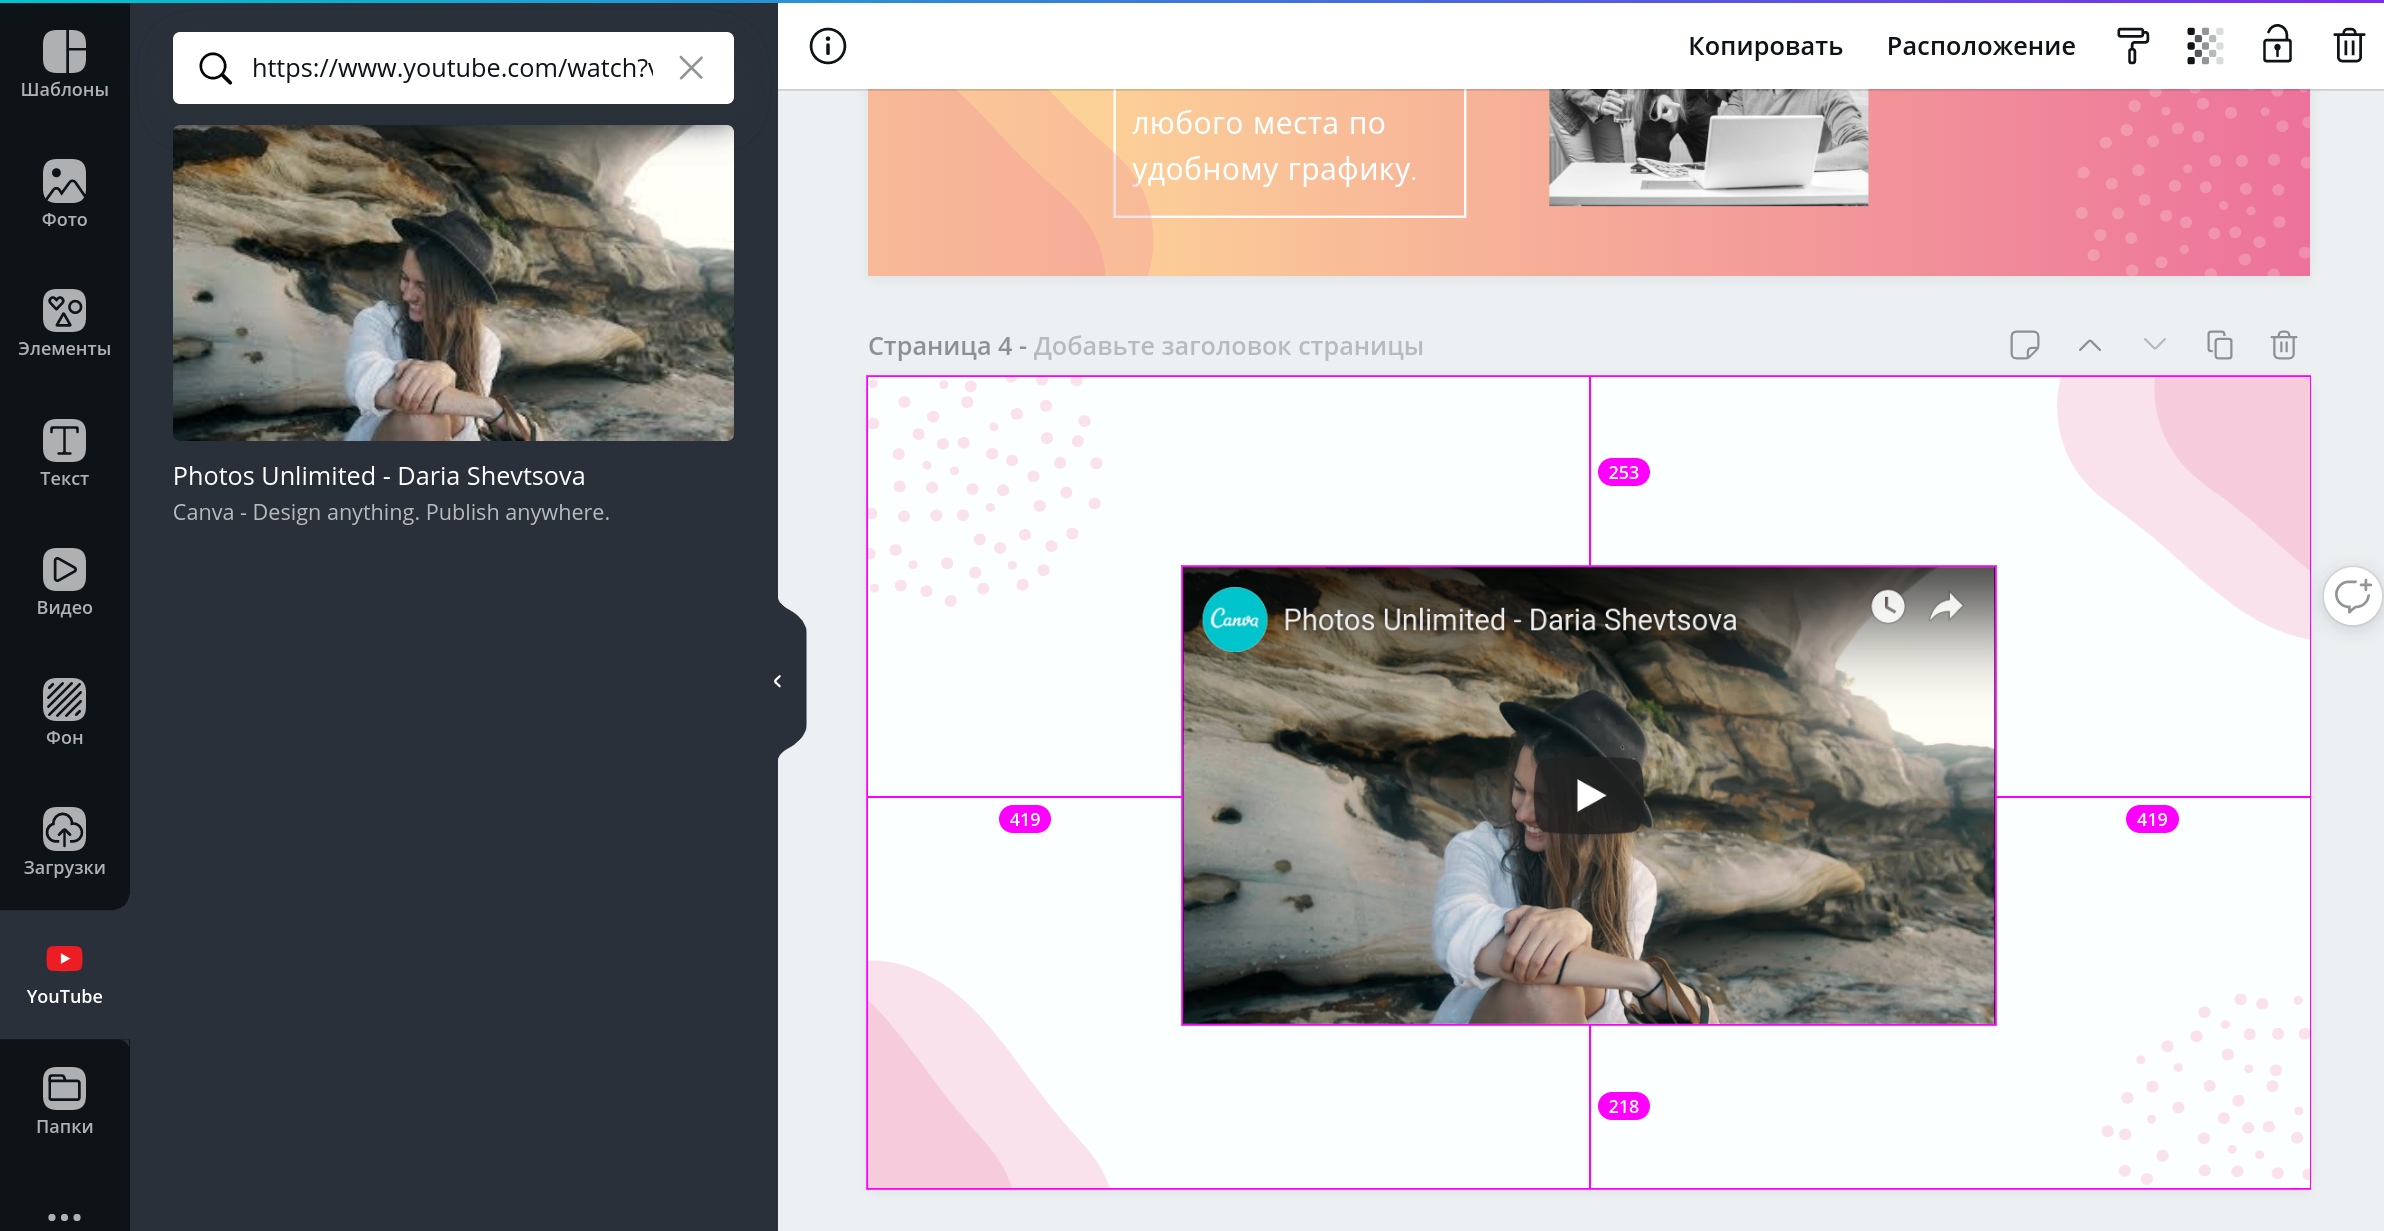This screenshot has height=1231, width=2384.
Task: Select the laptop photo on previous page
Action: click(x=1708, y=147)
